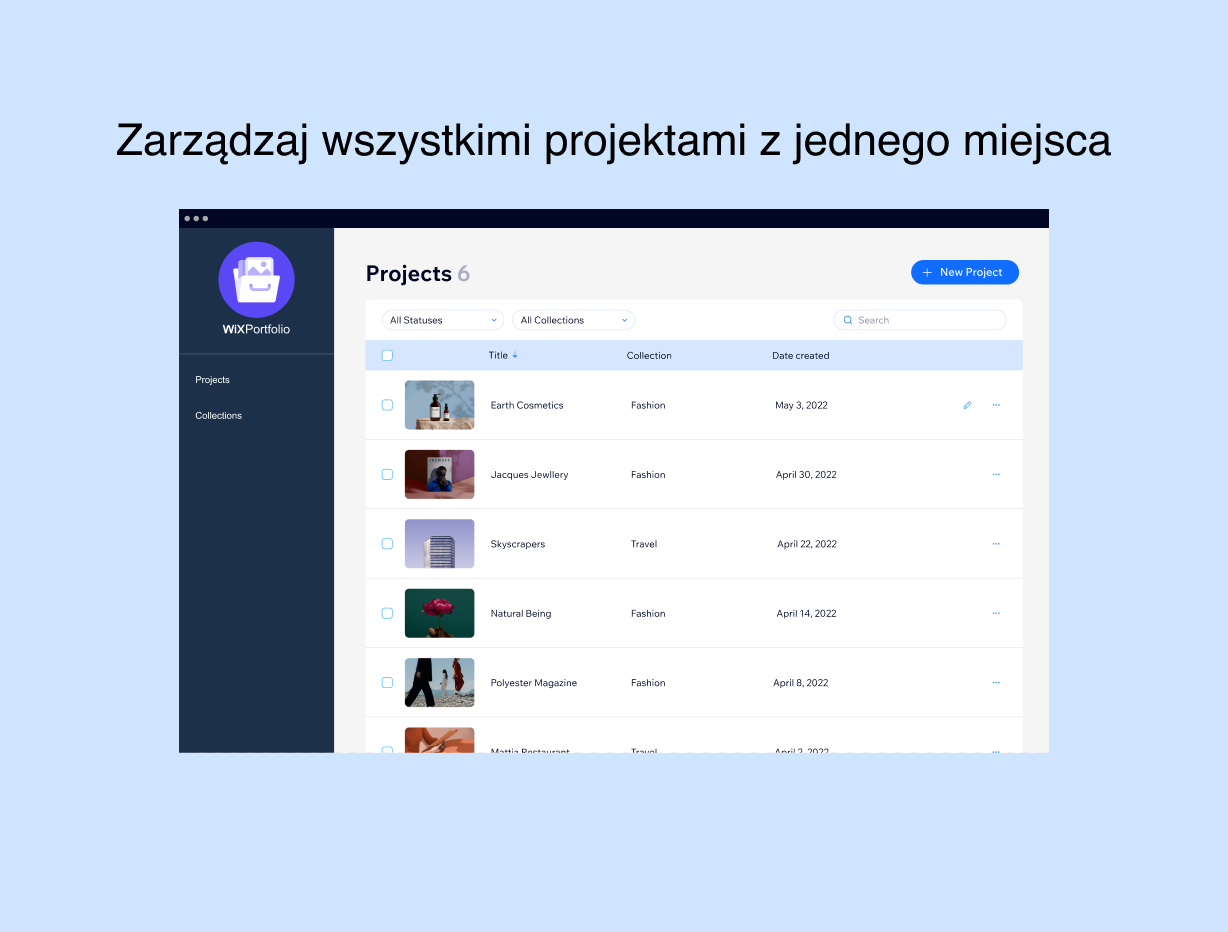Click the New Project button
Viewport: 1228px width, 932px height.
pyautogui.click(x=964, y=272)
